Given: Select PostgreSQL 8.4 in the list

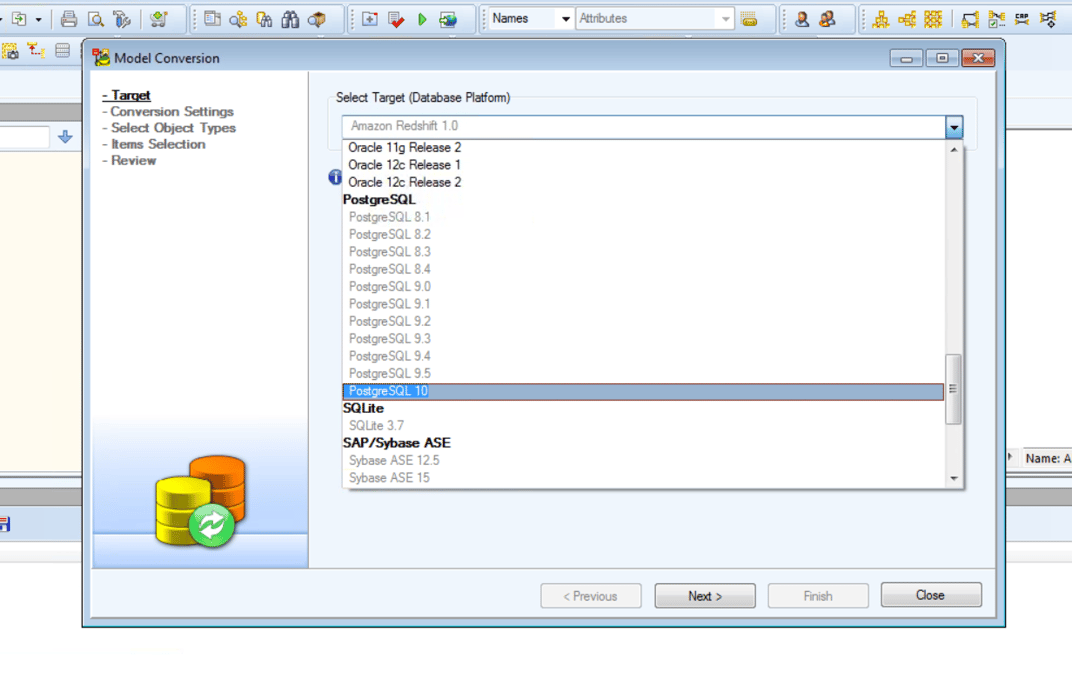Looking at the screenshot, I should pyautogui.click(x=643, y=269).
